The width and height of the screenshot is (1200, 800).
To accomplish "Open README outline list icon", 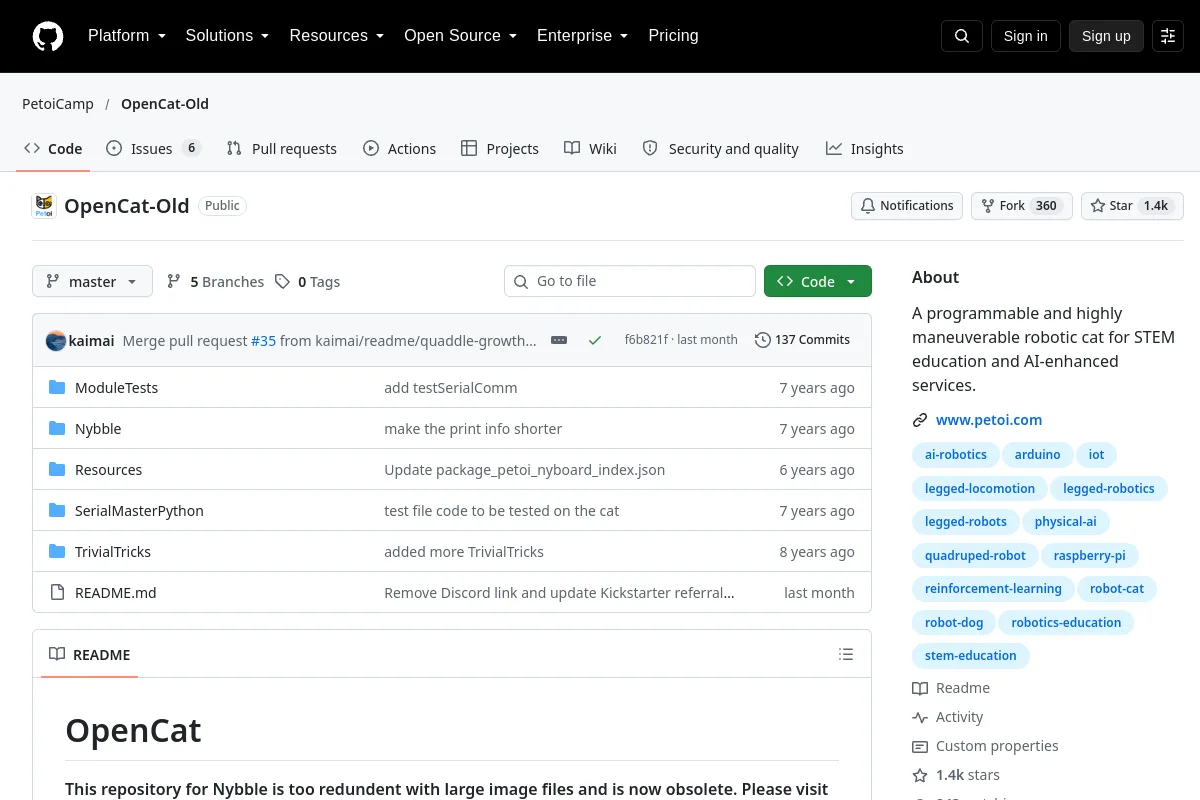I will (846, 655).
